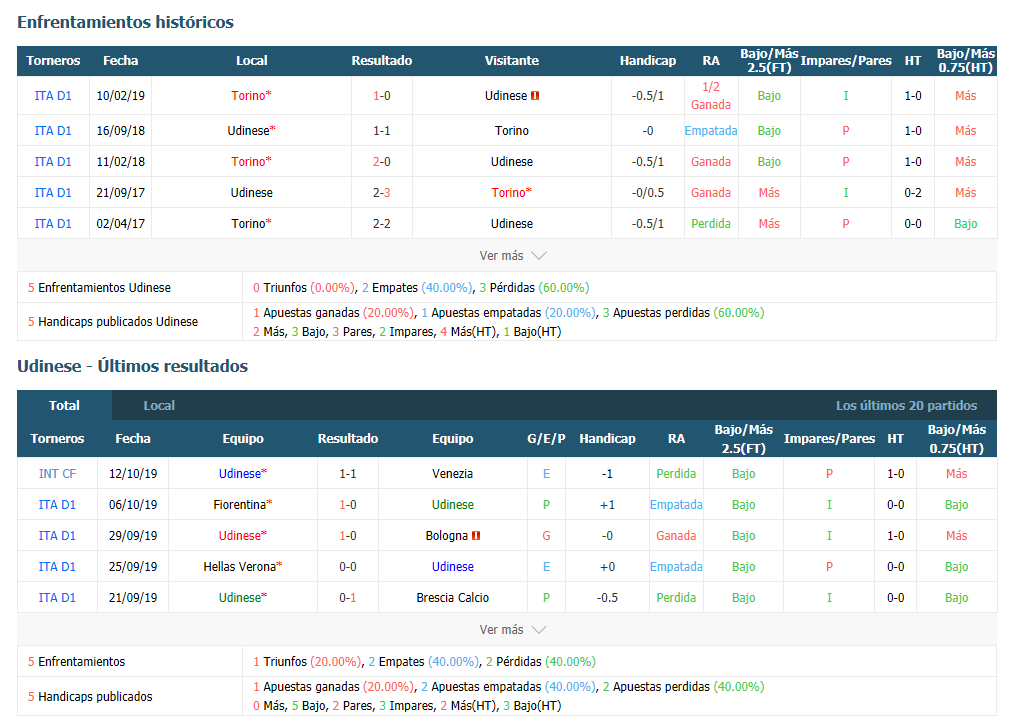Click the 0-0 result of Hellas Verona match
1010x727 pixels.
click(x=348, y=567)
